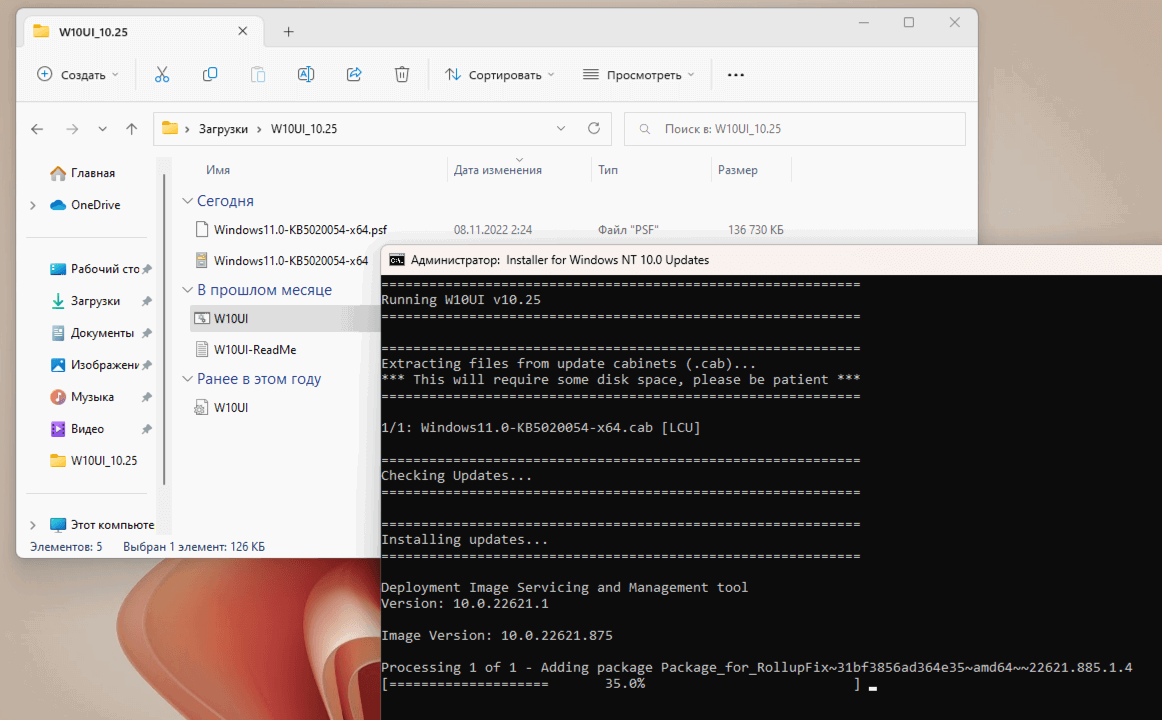
Task: Open Главная in sidebar
Action: pos(83,173)
